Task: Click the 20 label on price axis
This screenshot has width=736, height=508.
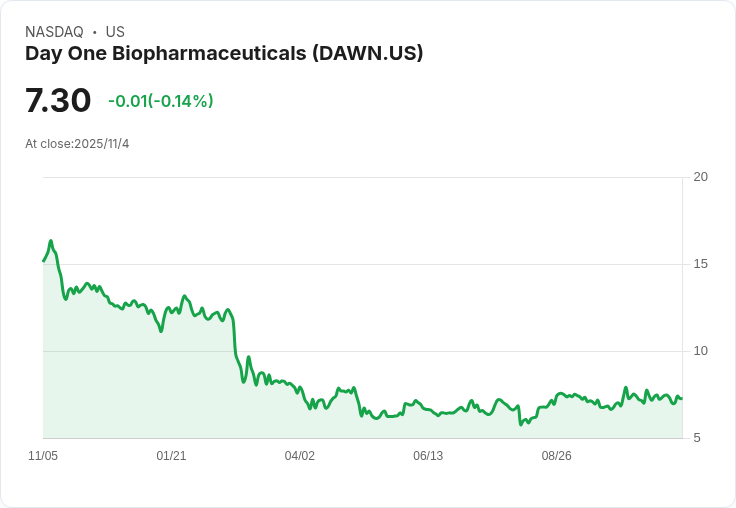Action: tap(701, 177)
